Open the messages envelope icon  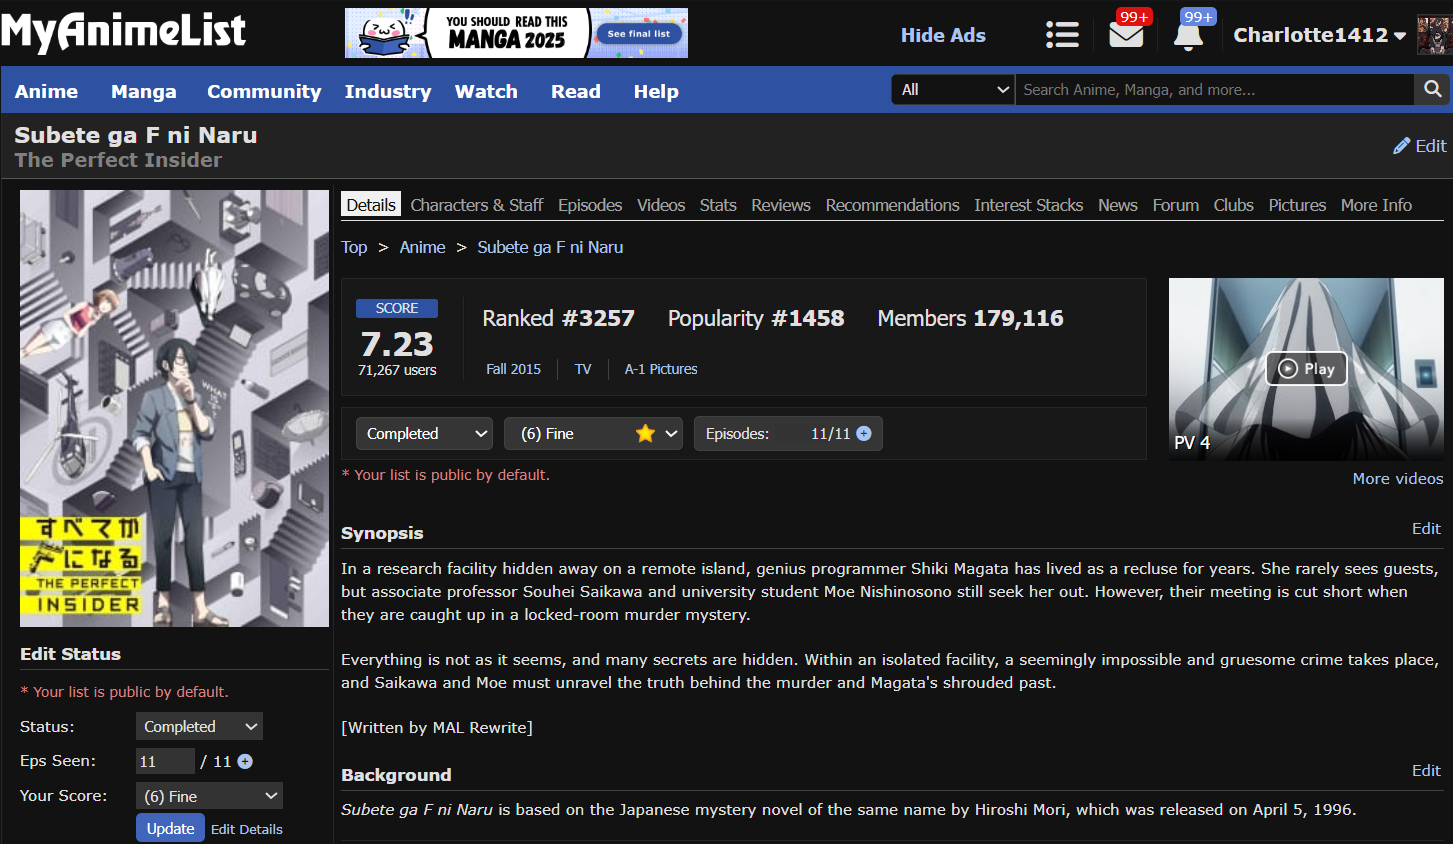1126,35
